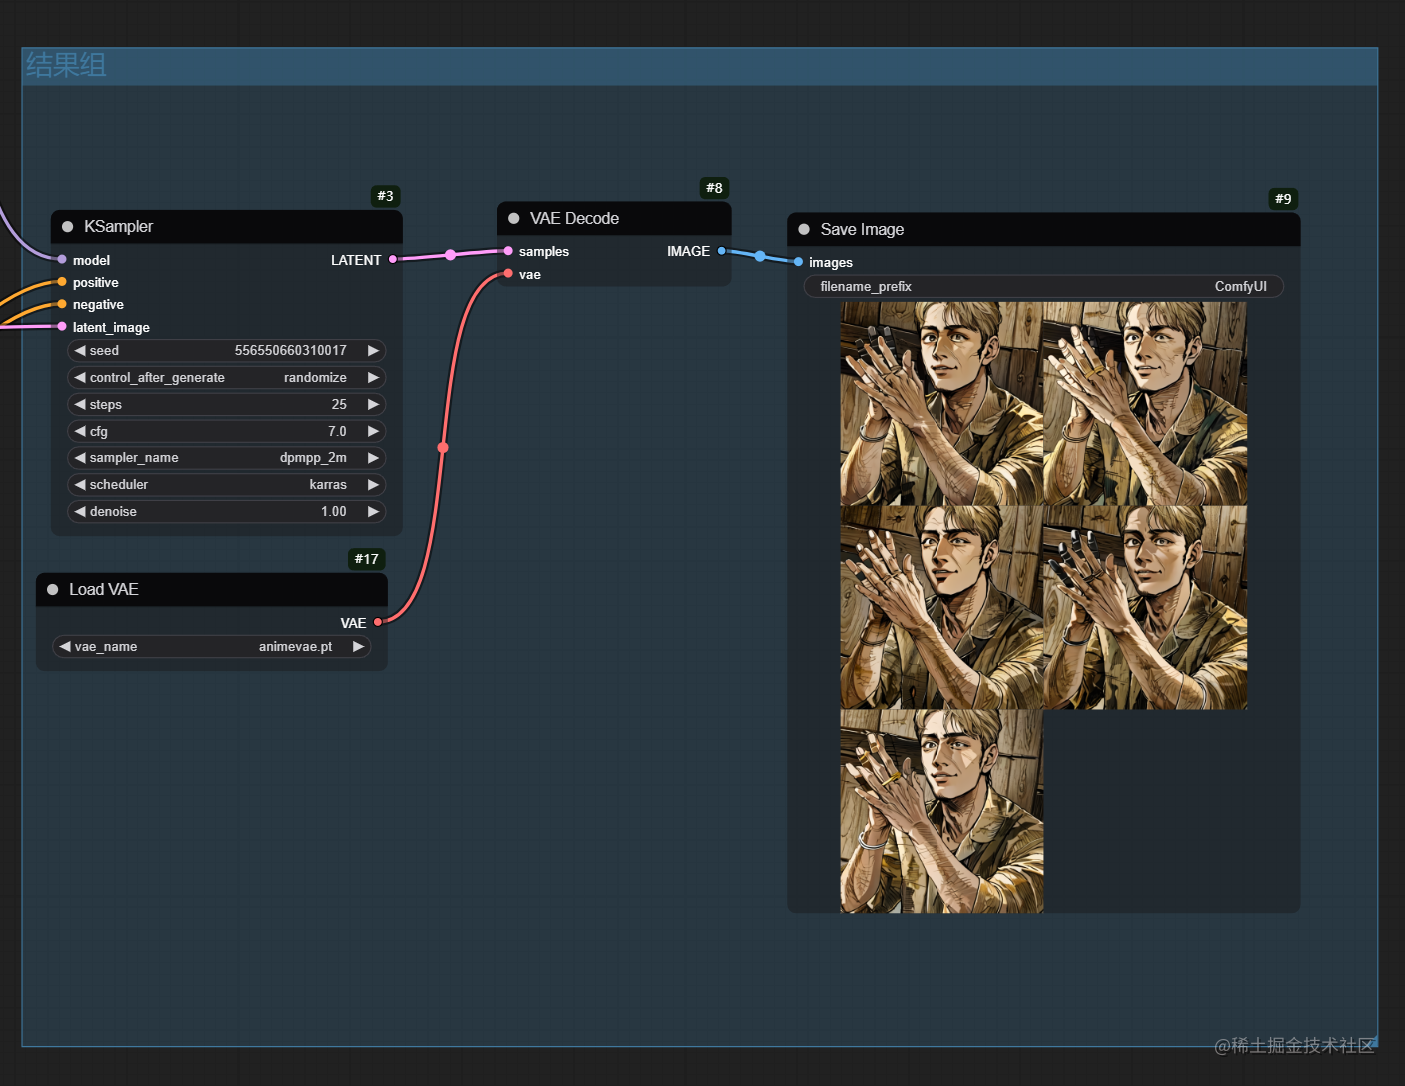Screen dimensions: 1405x1086
Task: Collapse the KSampler node via its dot
Action: tap(68, 227)
